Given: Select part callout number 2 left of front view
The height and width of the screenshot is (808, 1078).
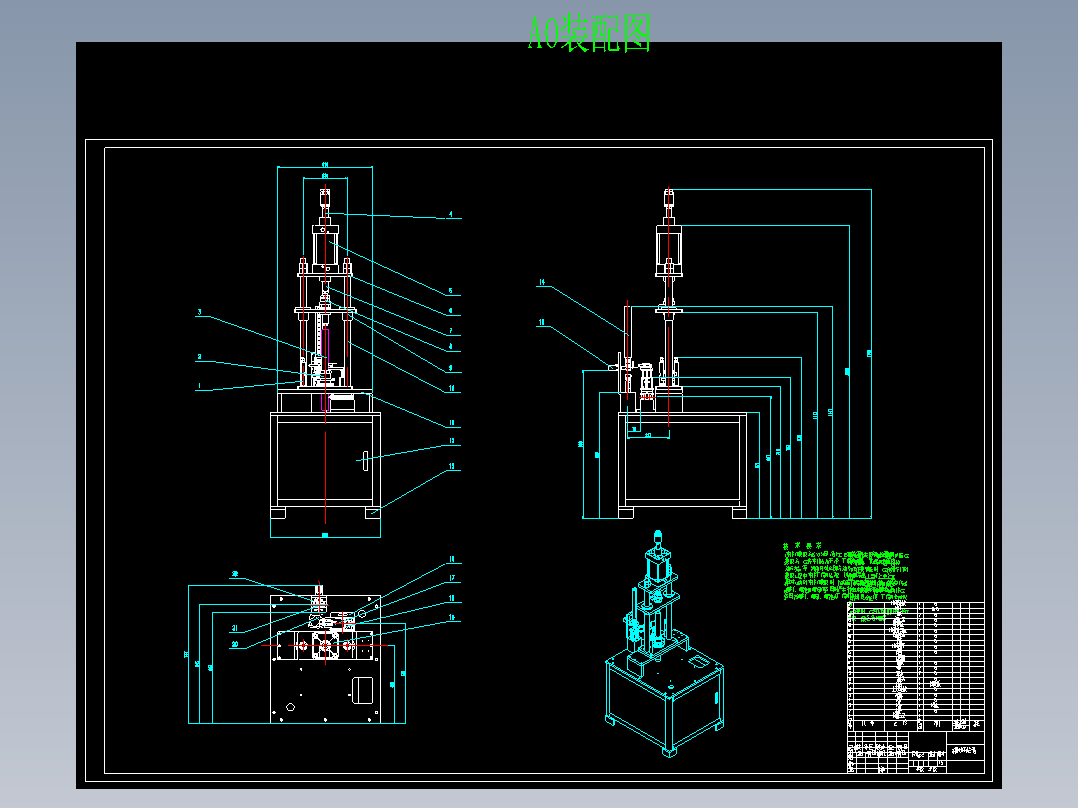Looking at the screenshot, I should (199, 357).
